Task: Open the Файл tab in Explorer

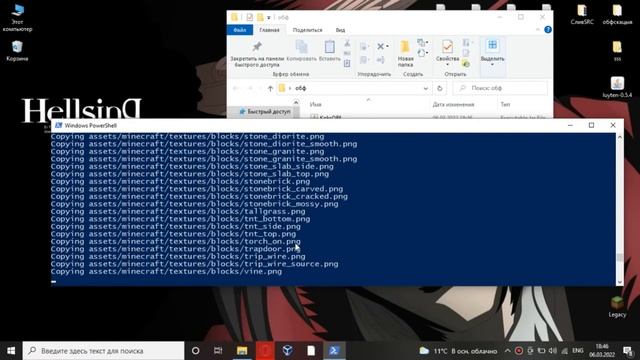Action: pos(240,30)
